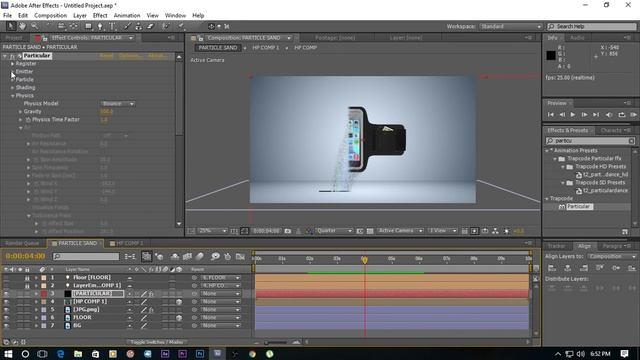Toggle Physics Time Factor stopwatch
Viewport: 640px width, 360px height.
click(x=28, y=120)
